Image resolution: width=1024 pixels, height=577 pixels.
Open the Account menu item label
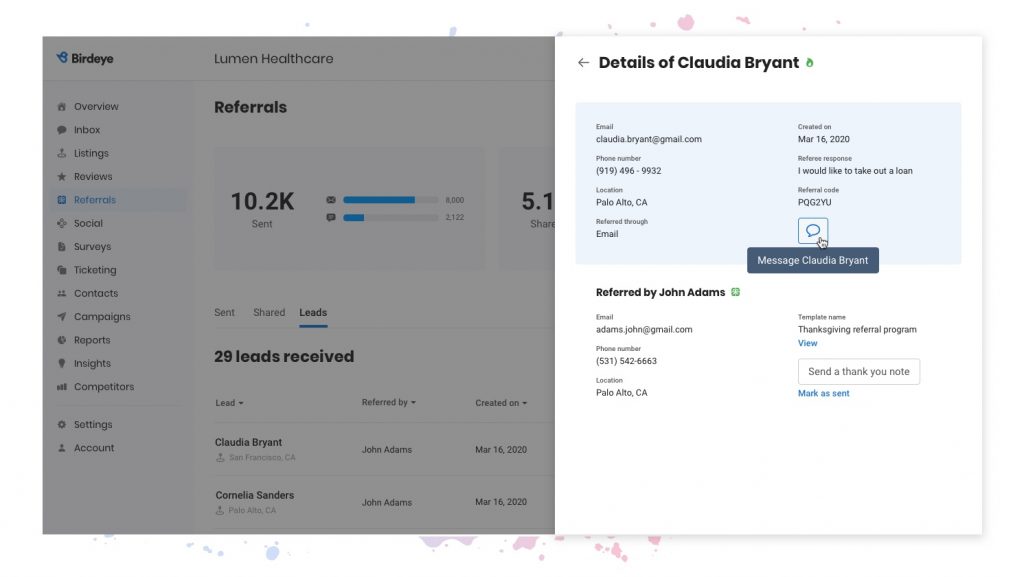click(x=94, y=448)
